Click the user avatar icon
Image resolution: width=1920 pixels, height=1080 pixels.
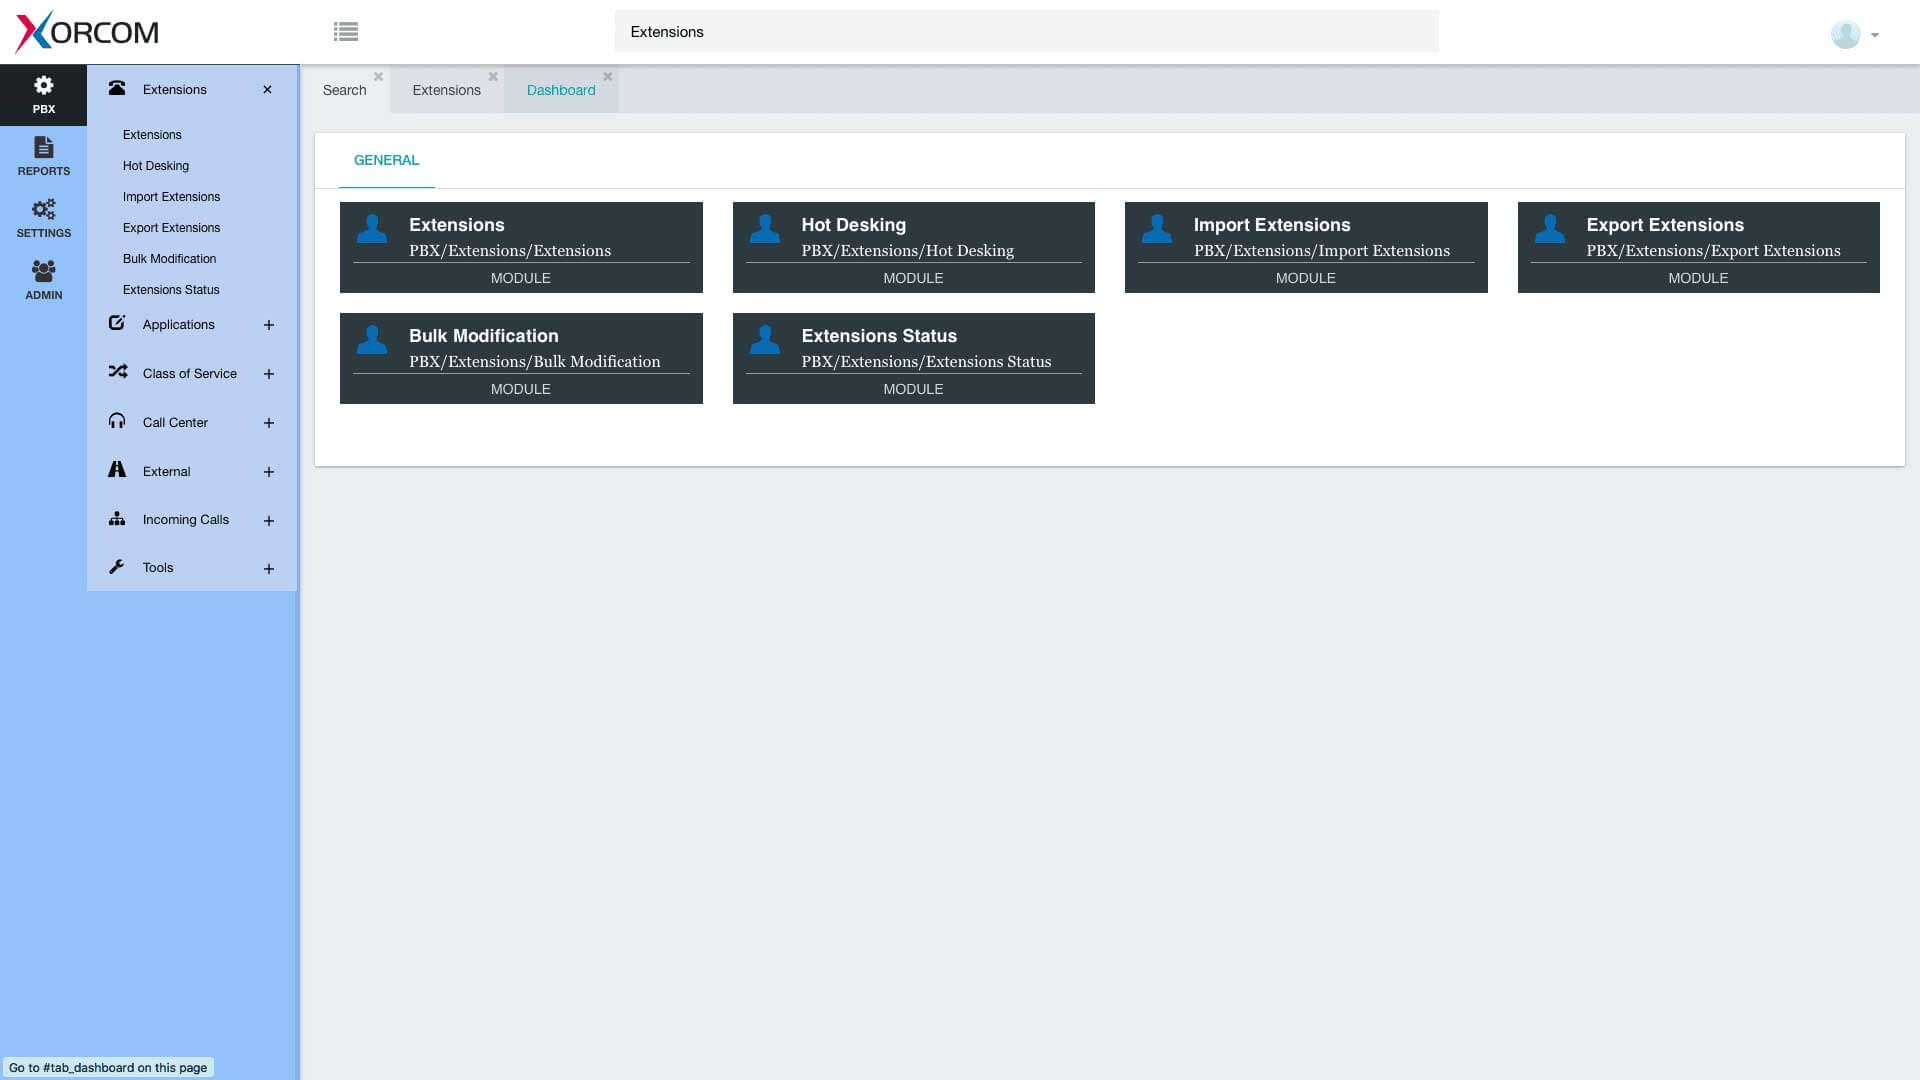pos(1845,34)
